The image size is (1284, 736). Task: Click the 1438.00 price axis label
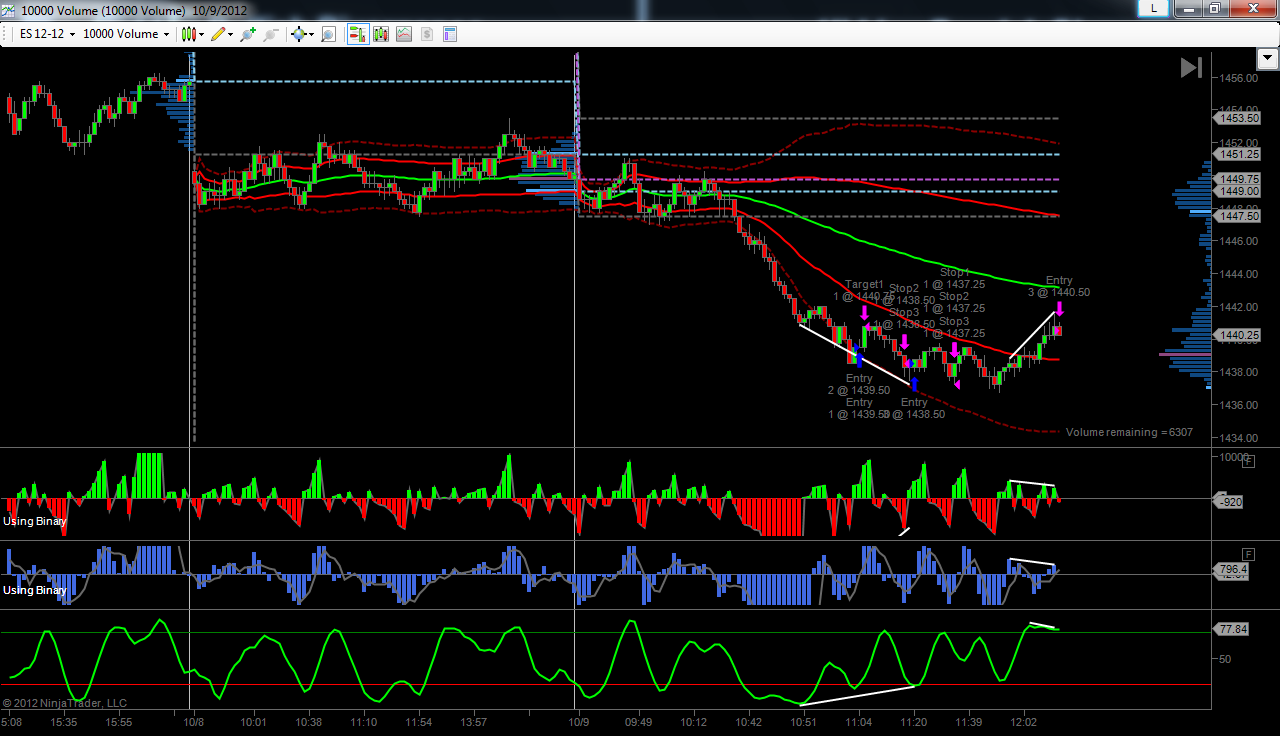pyautogui.click(x=1239, y=372)
